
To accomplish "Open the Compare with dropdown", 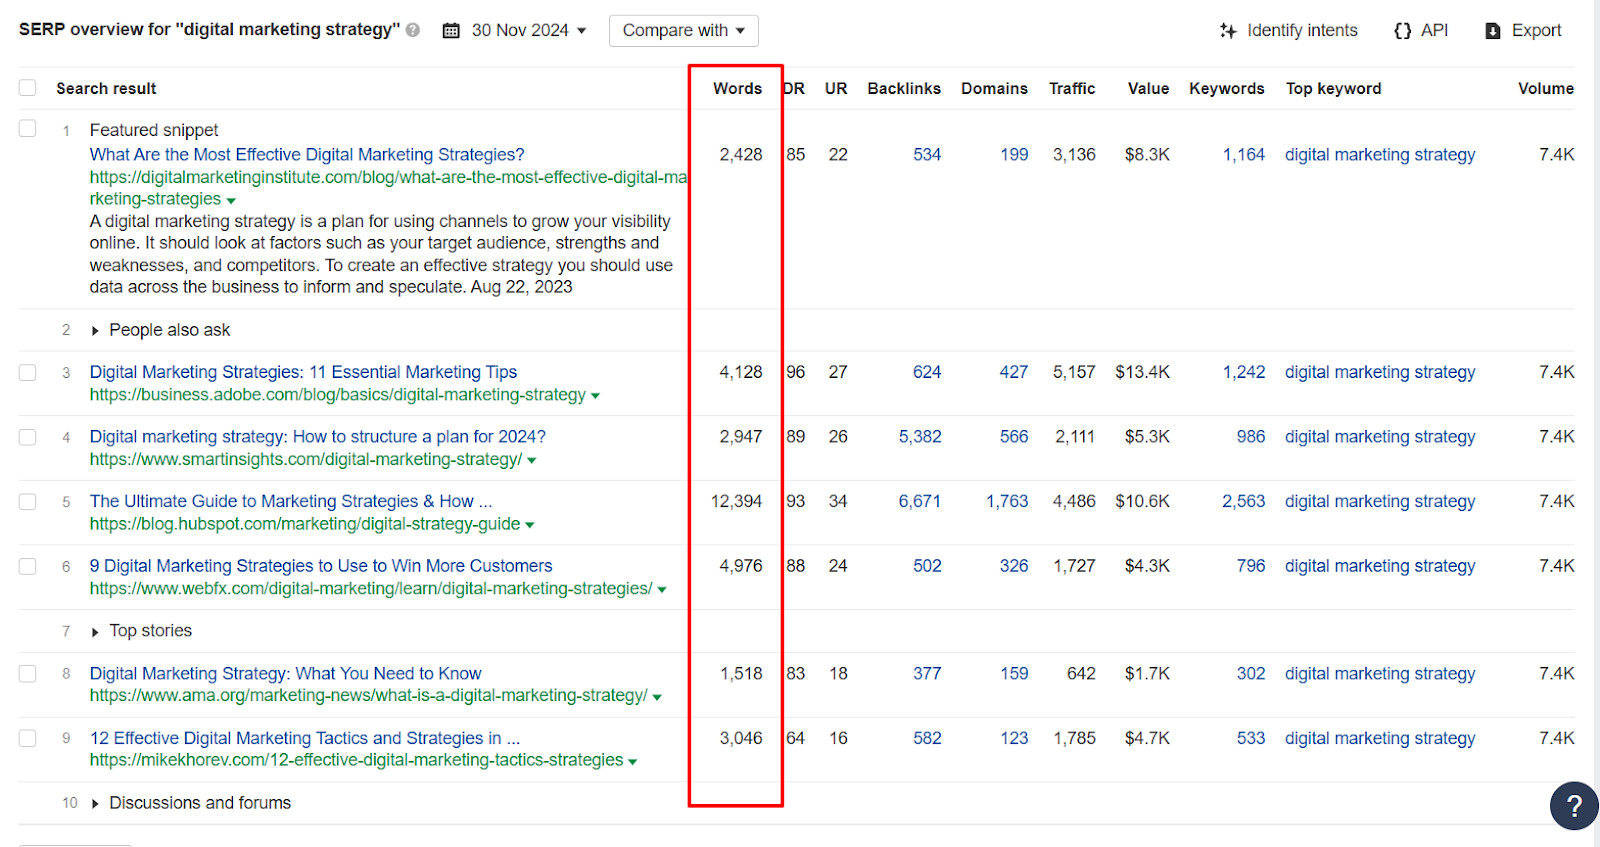I will point(683,31).
